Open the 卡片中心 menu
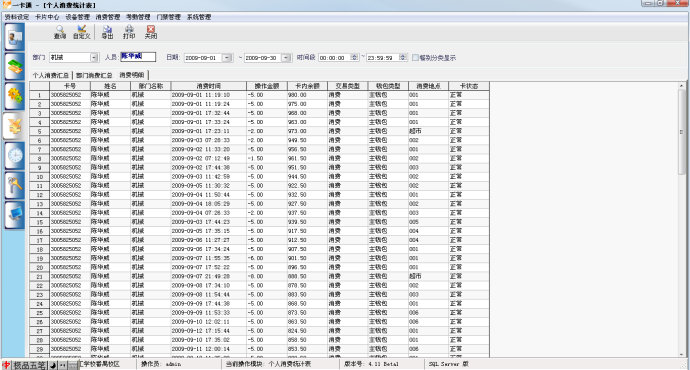The width and height of the screenshot is (690, 370). coord(47,17)
